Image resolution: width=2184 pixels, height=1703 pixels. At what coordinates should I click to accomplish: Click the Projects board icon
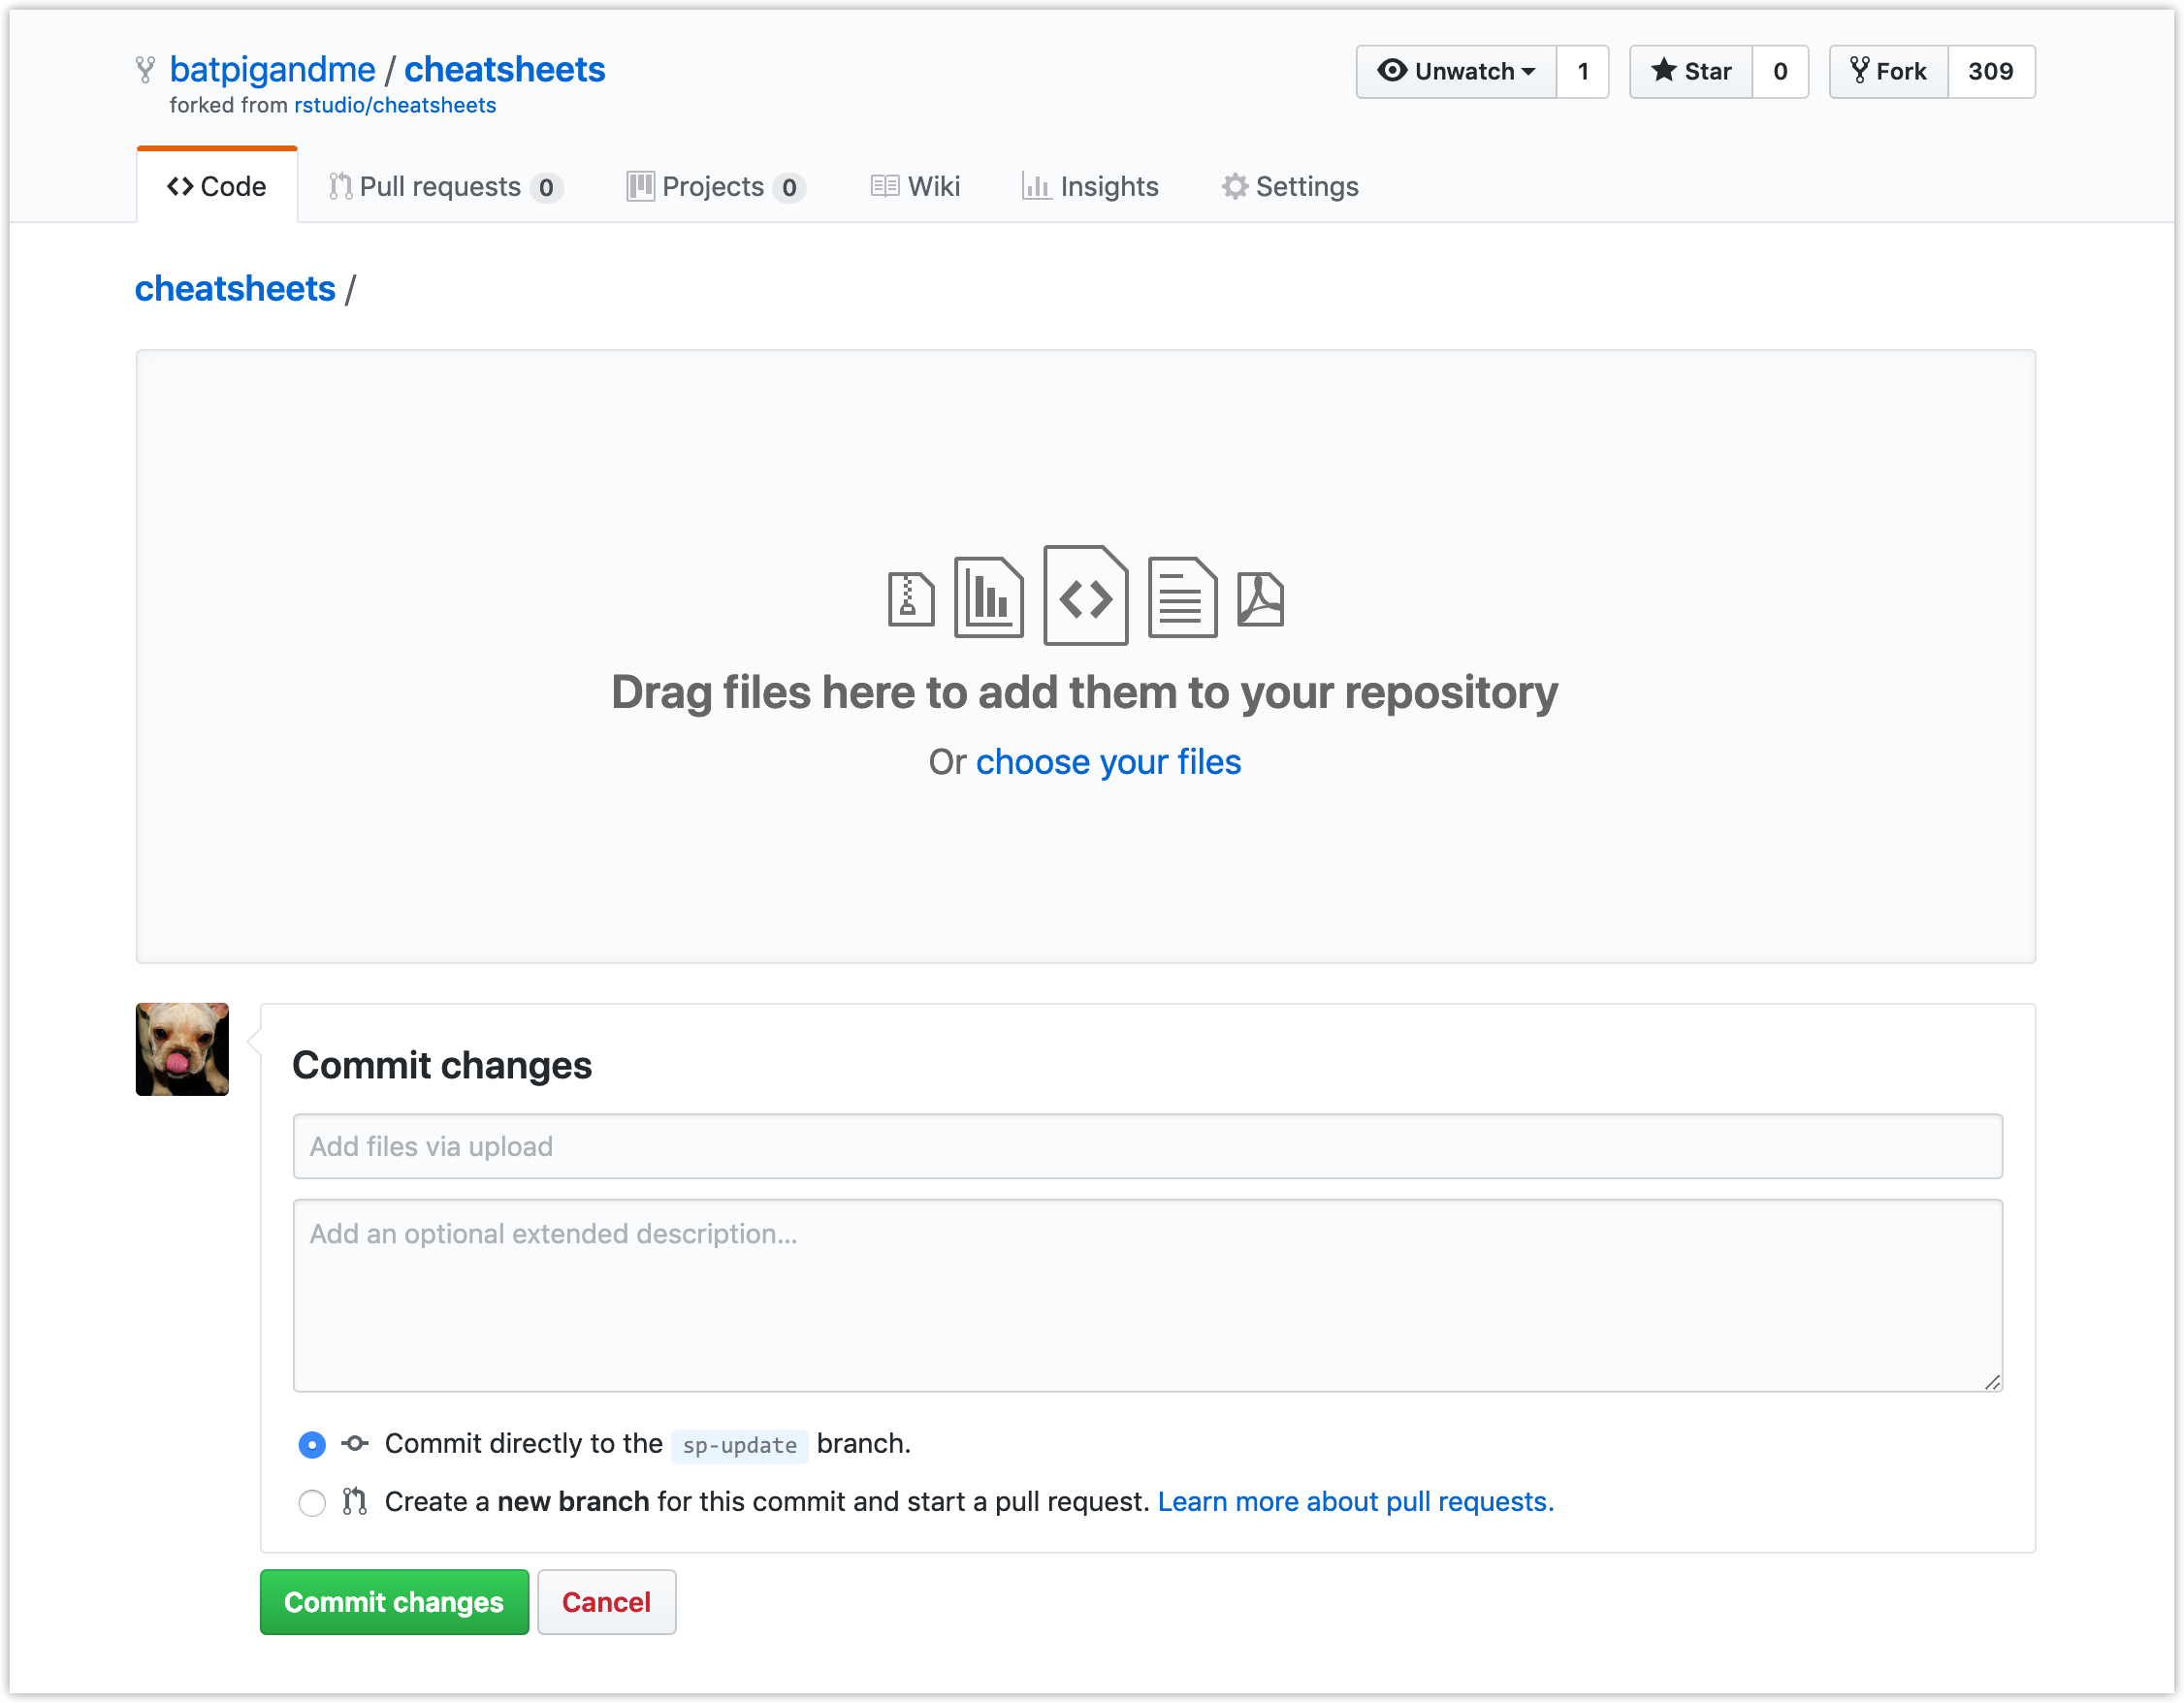[x=641, y=186]
